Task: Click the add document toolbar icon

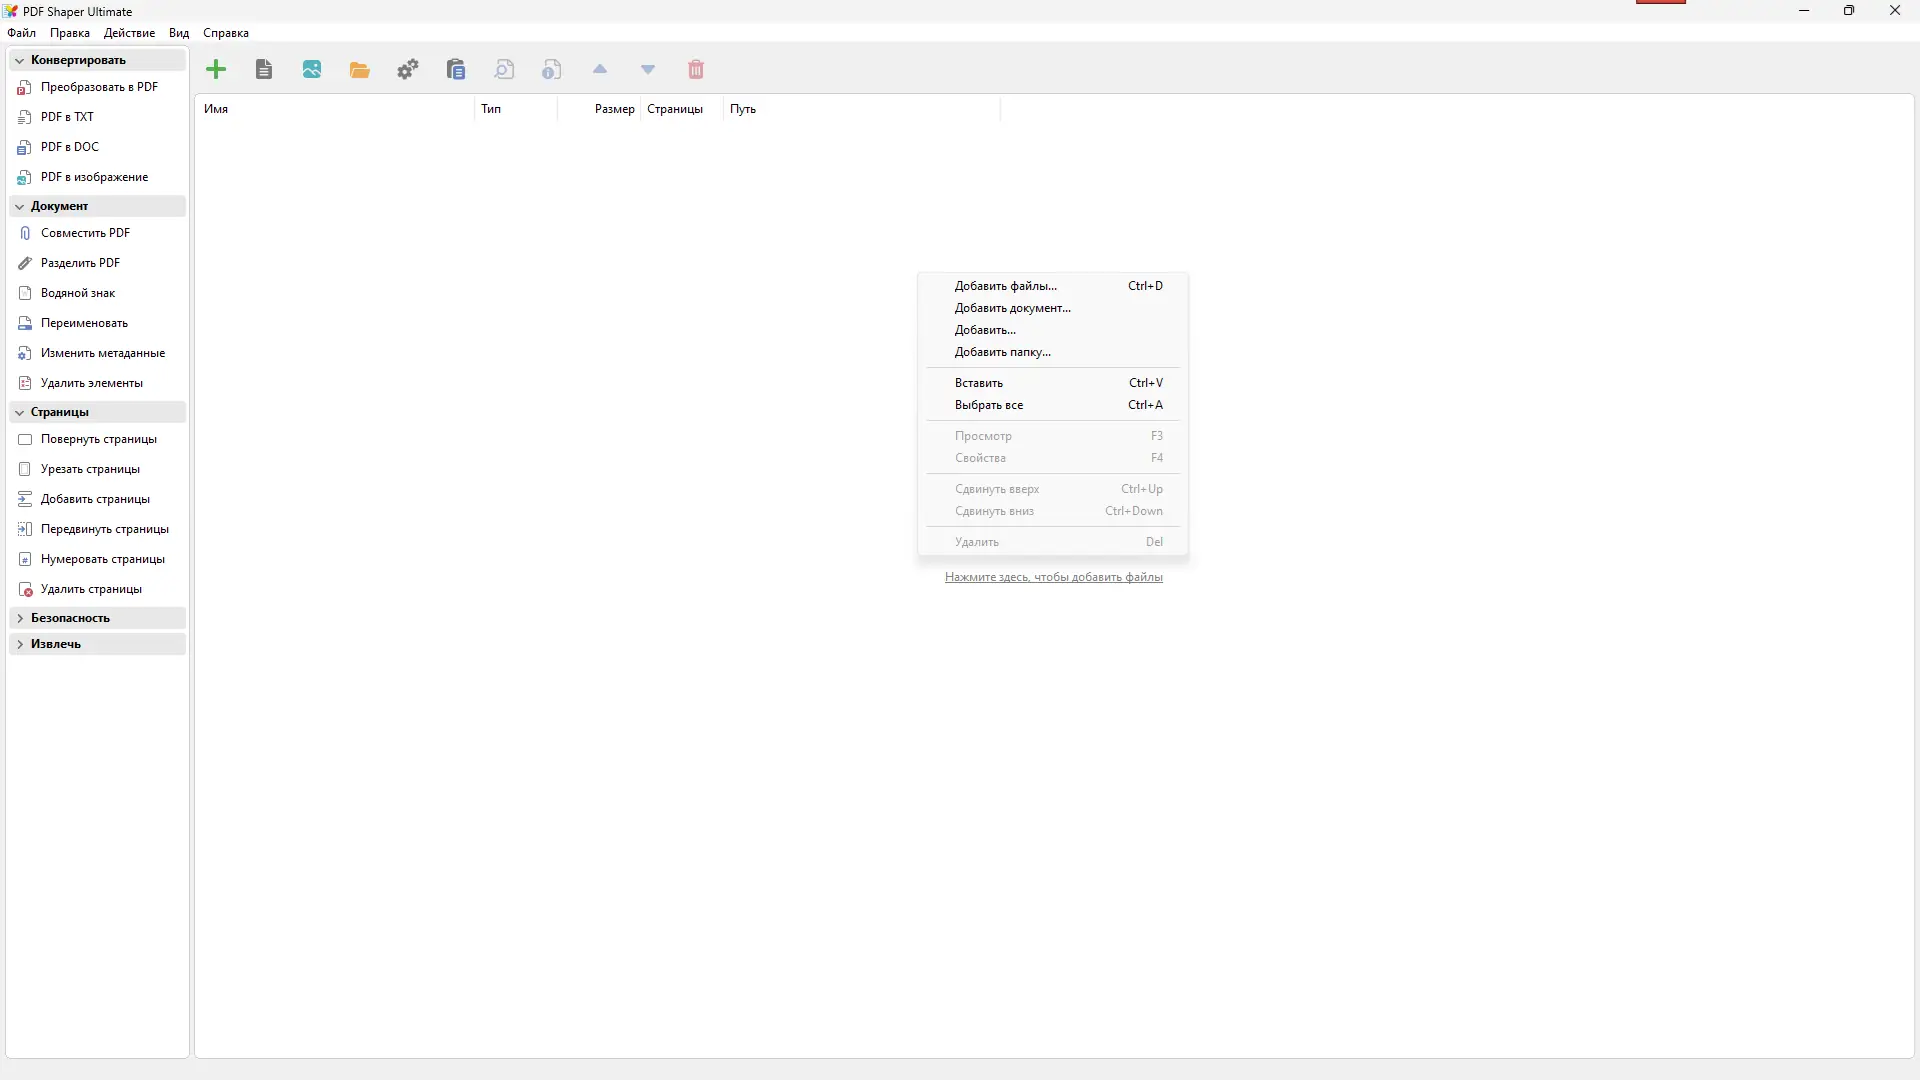Action: (x=264, y=70)
